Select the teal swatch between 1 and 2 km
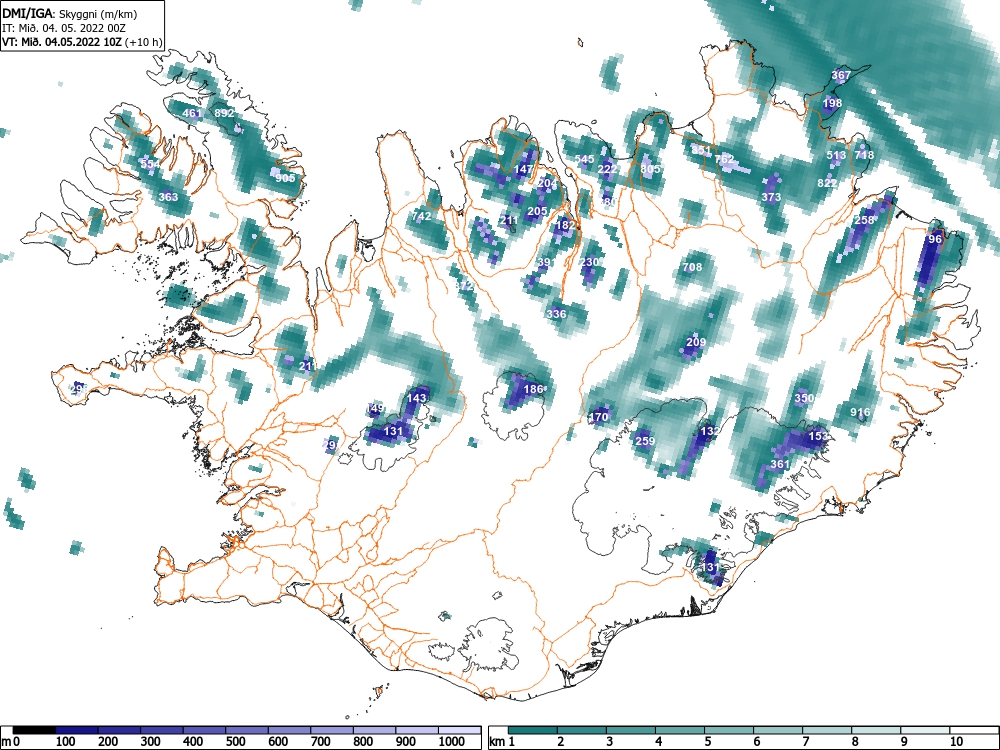Screen dimensions: 1000x750 533,730
